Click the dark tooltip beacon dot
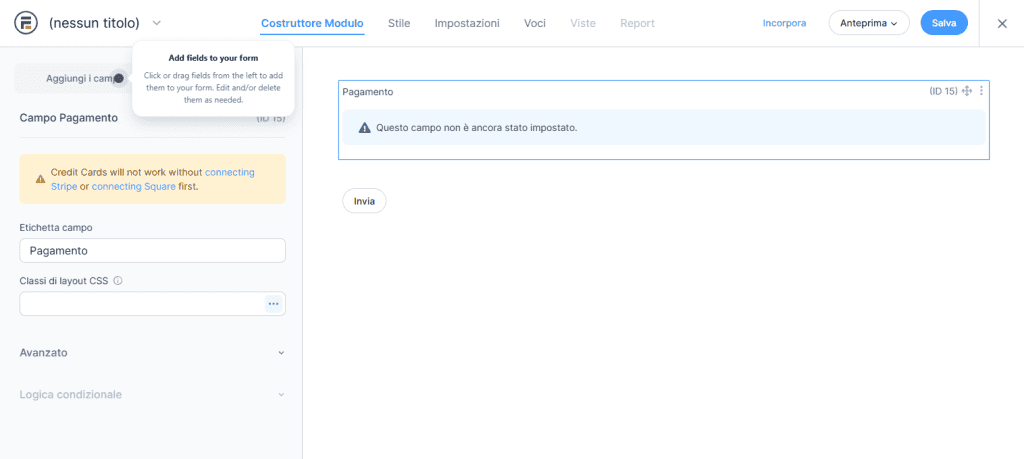1024x459 pixels. point(119,78)
